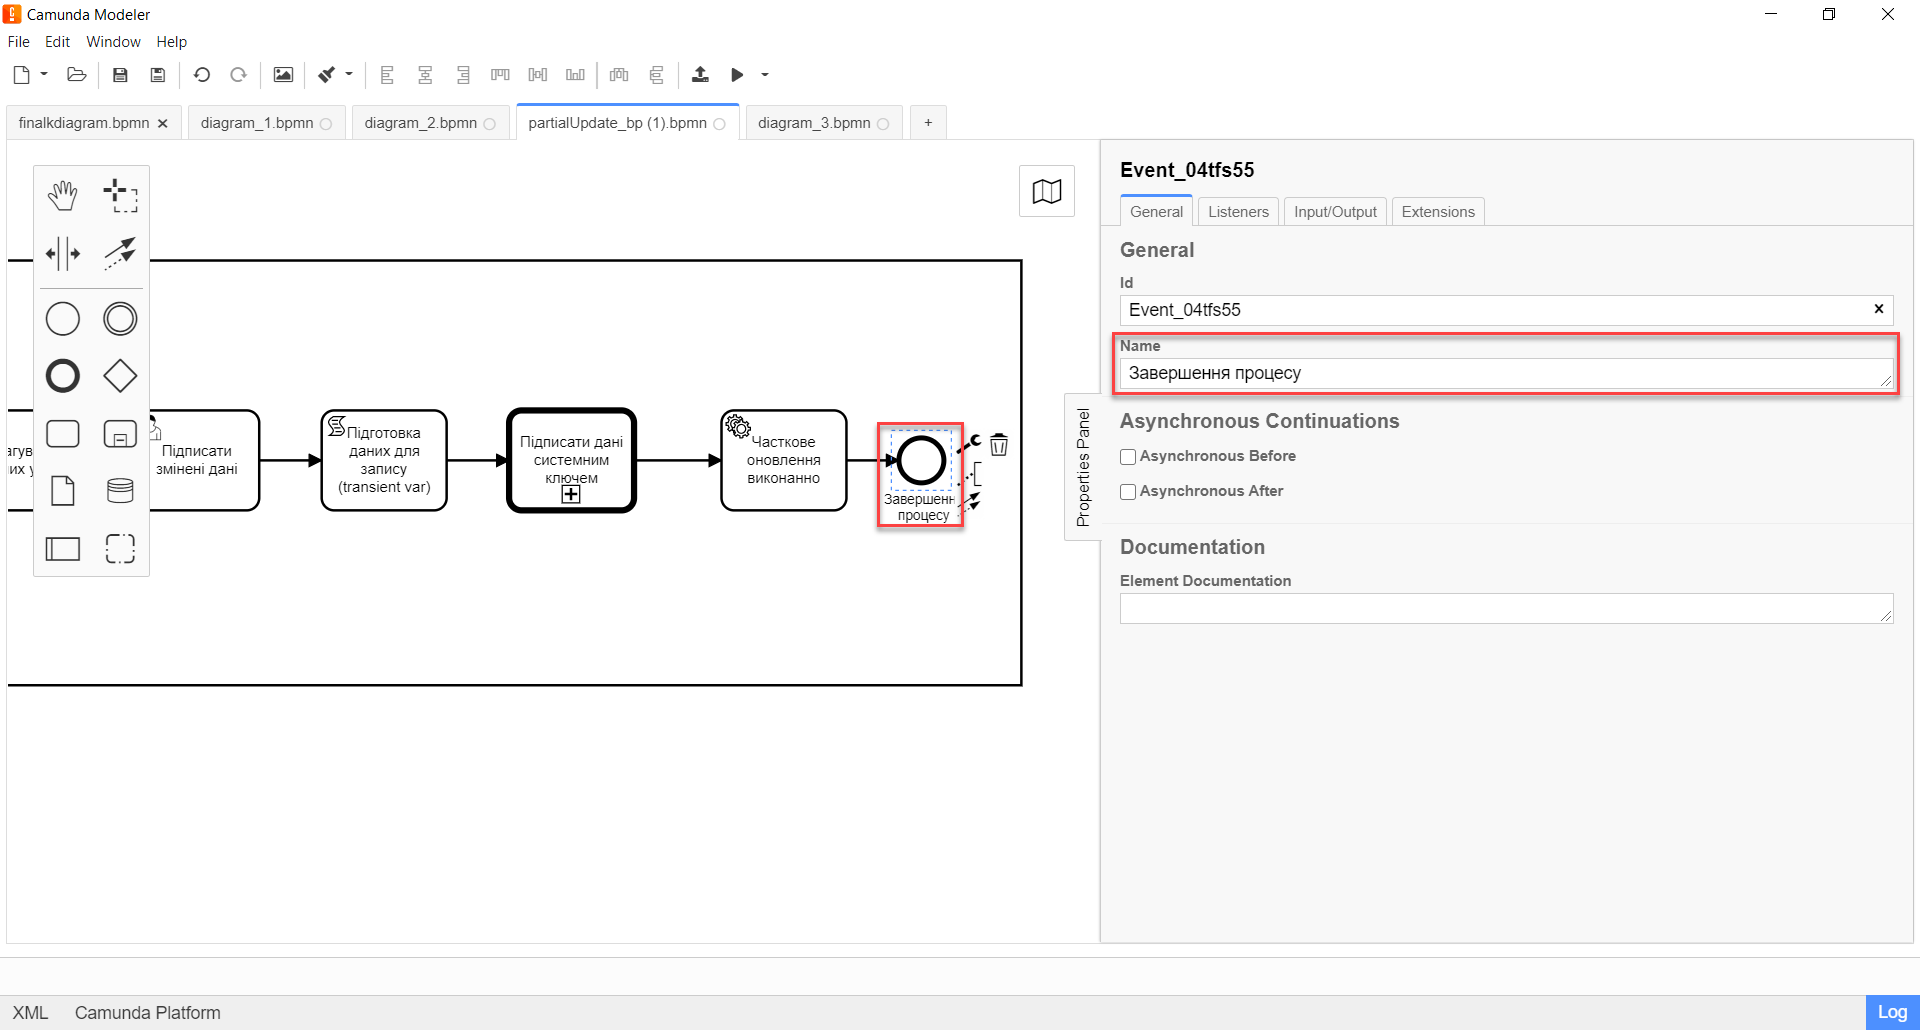Screen dimensions: 1920x1030
Task: Open the Input/Output properties tab
Action: [1335, 211]
